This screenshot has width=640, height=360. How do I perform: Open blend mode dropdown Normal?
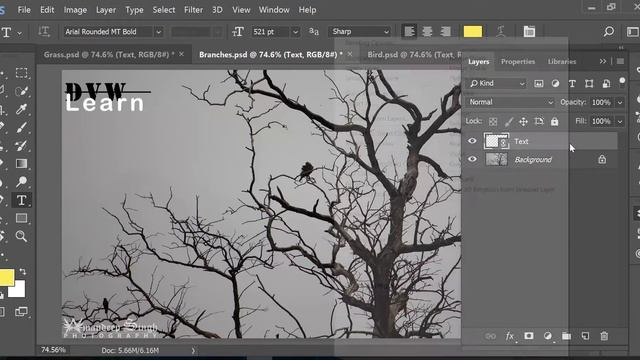pyautogui.click(x=510, y=102)
